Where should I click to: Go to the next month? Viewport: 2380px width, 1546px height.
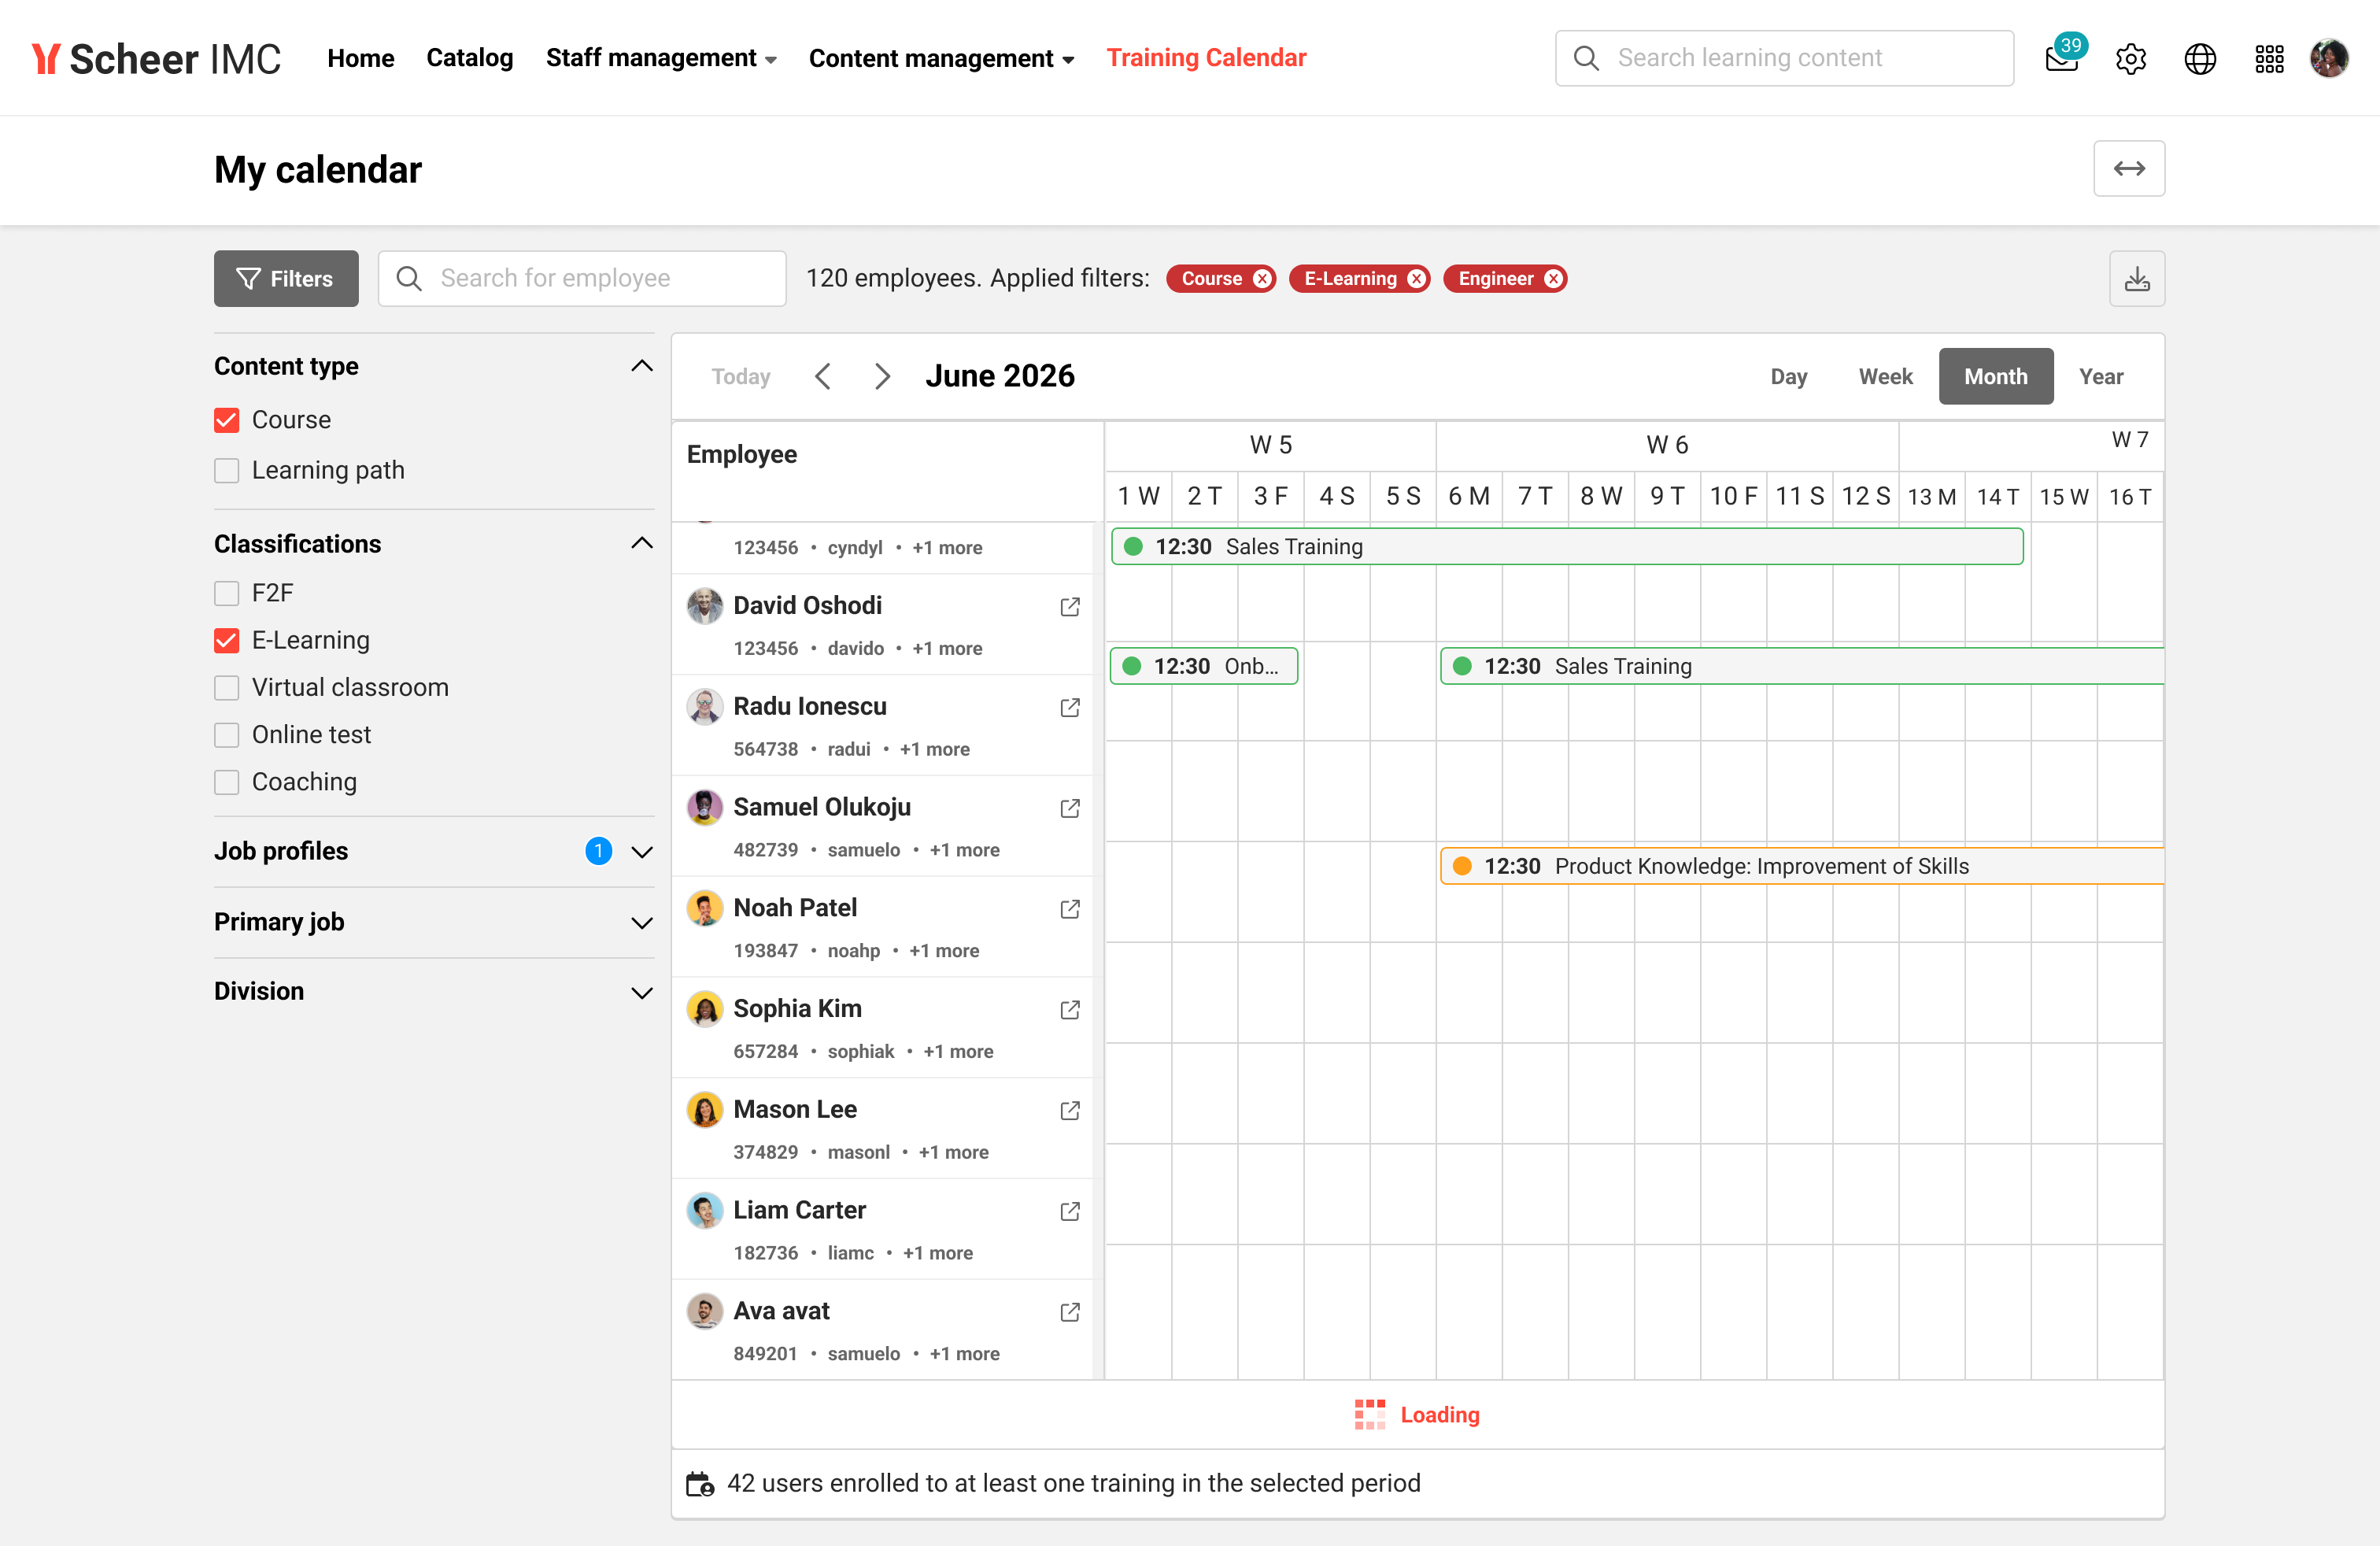(882, 377)
